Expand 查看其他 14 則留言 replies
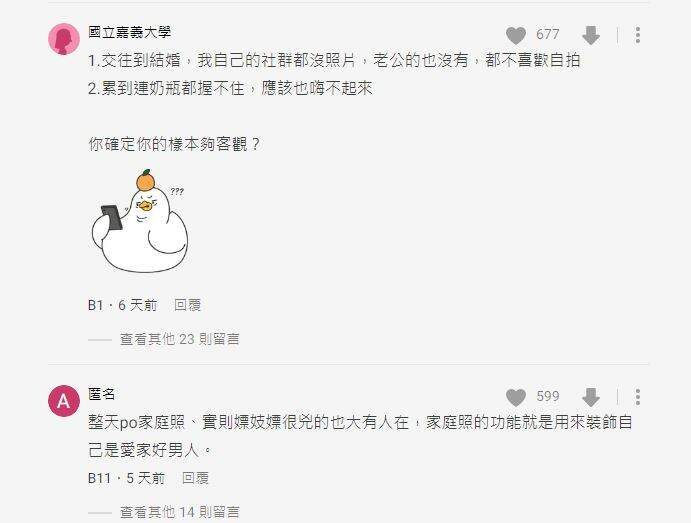The height and width of the screenshot is (523, 691). tap(180, 512)
